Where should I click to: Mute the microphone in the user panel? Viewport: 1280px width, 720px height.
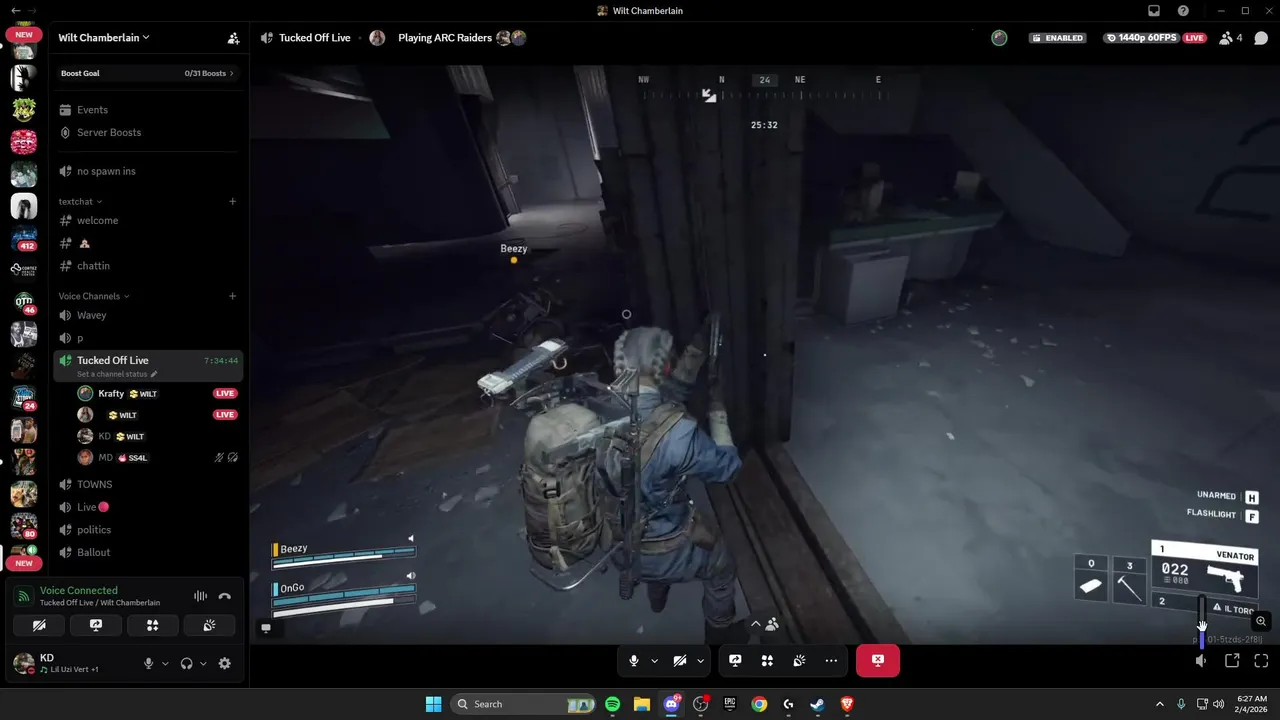149,663
